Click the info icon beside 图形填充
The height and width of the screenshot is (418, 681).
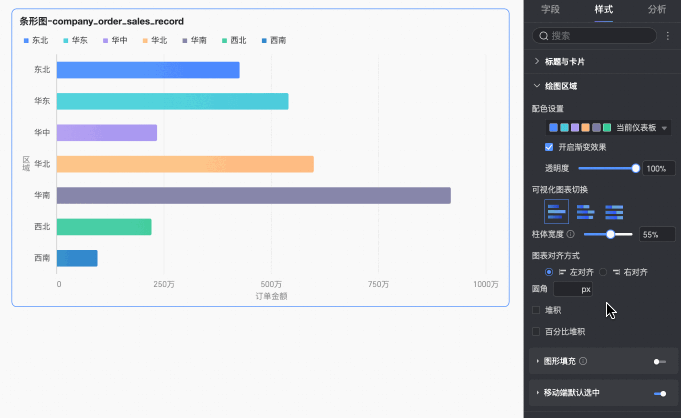tap(583, 361)
